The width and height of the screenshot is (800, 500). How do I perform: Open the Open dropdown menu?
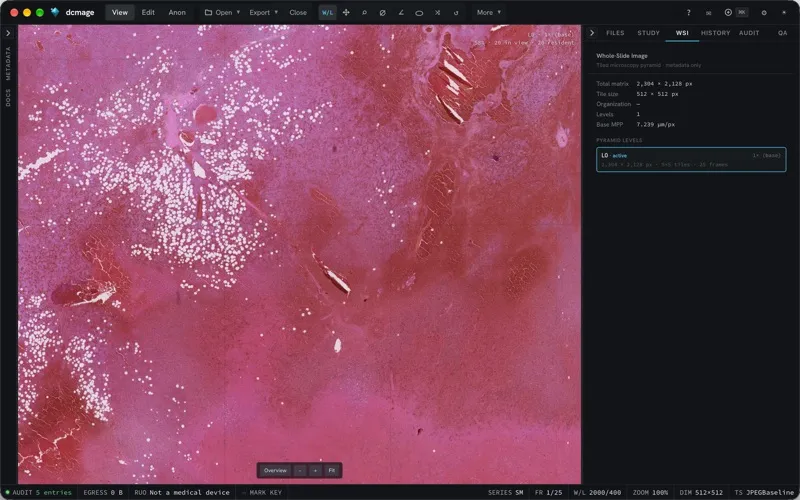tap(222, 13)
